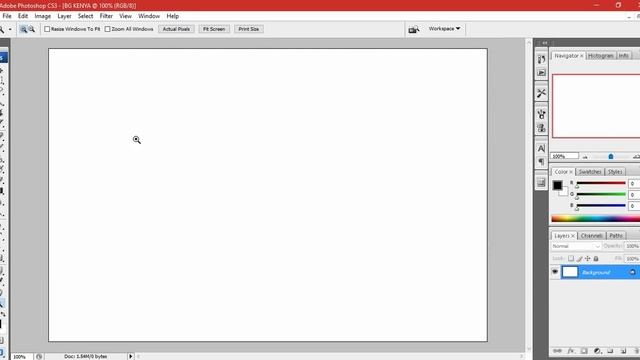This screenshot has height=360, width=640.
Task: Open the View menu
Action: pos(125,16)
